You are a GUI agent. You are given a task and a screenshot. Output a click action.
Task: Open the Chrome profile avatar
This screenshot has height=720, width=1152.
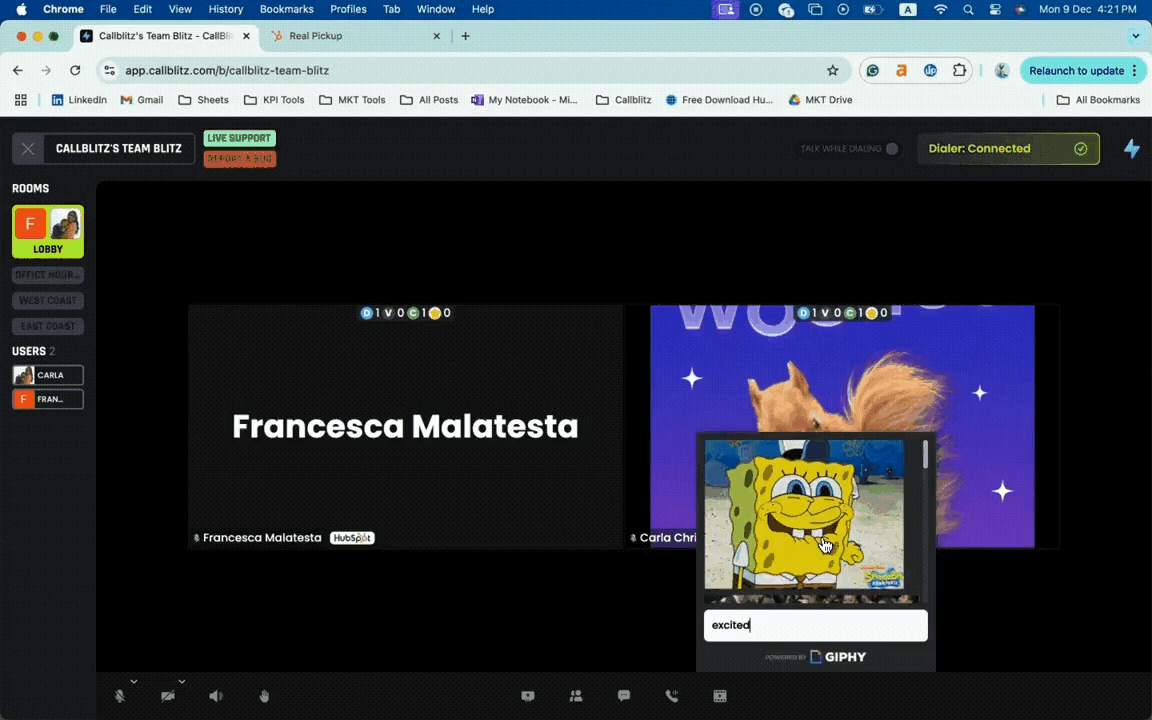click(x=1001, y=71)
